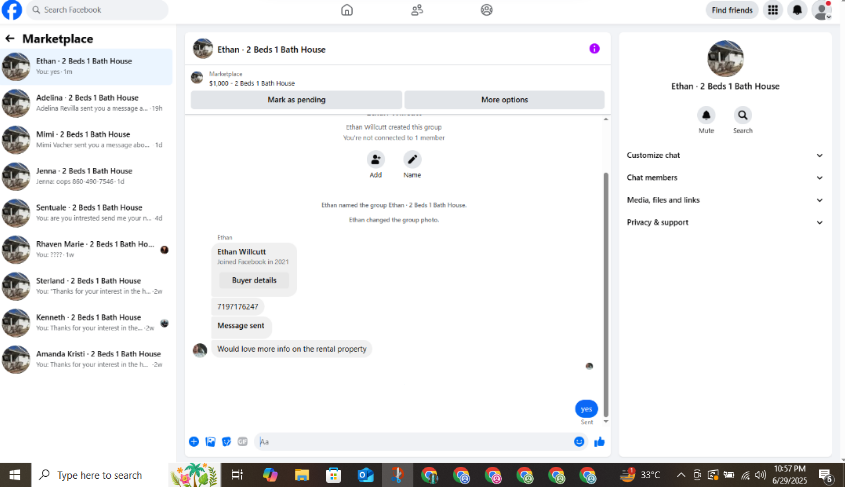Click the Name pencil icon in chat

pyautogui.click(x=412, y=159)
